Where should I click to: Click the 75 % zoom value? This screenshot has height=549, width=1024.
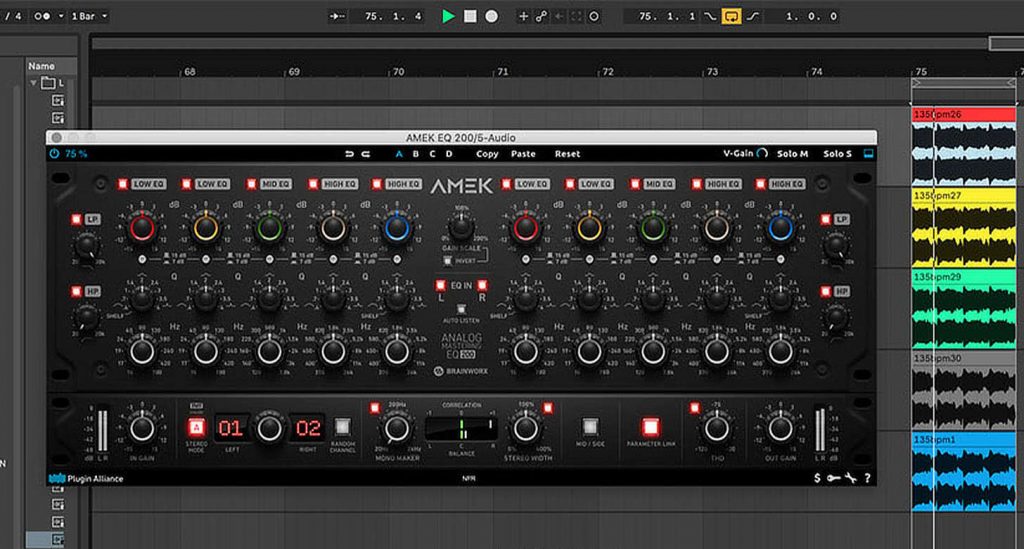[x=76, y=154]
